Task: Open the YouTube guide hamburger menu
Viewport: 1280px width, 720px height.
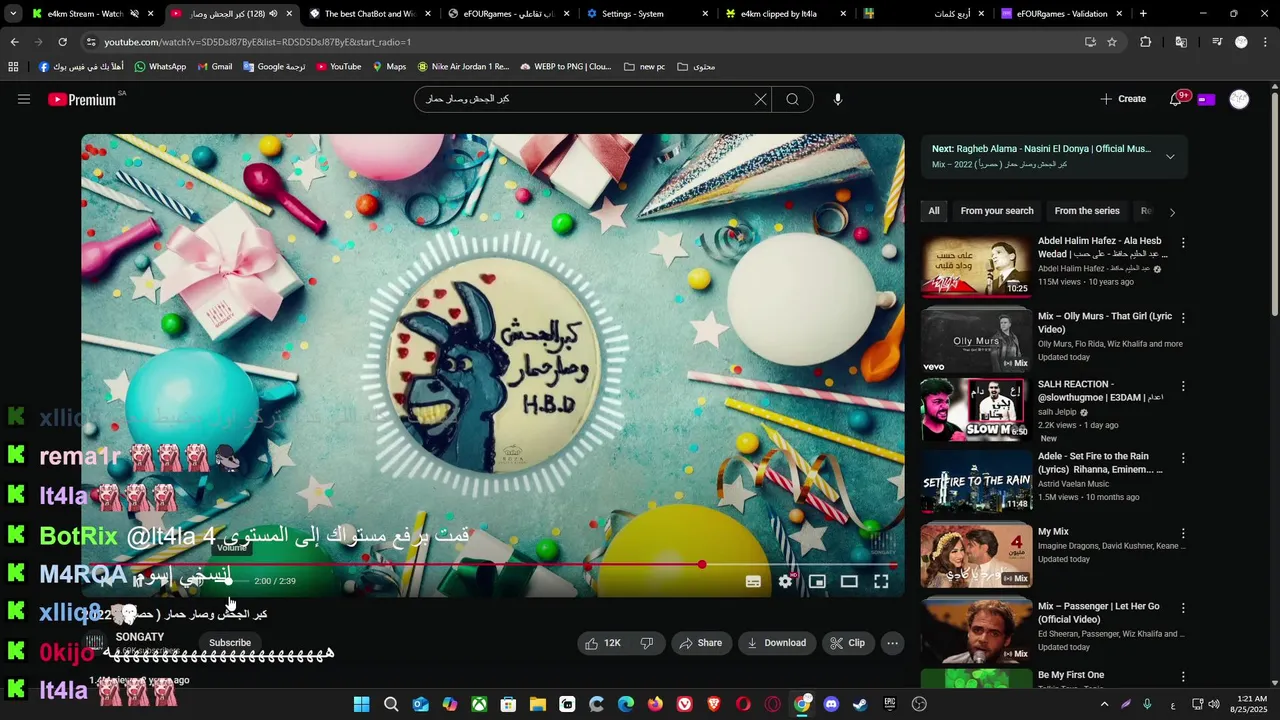Action: click(24, 99)
